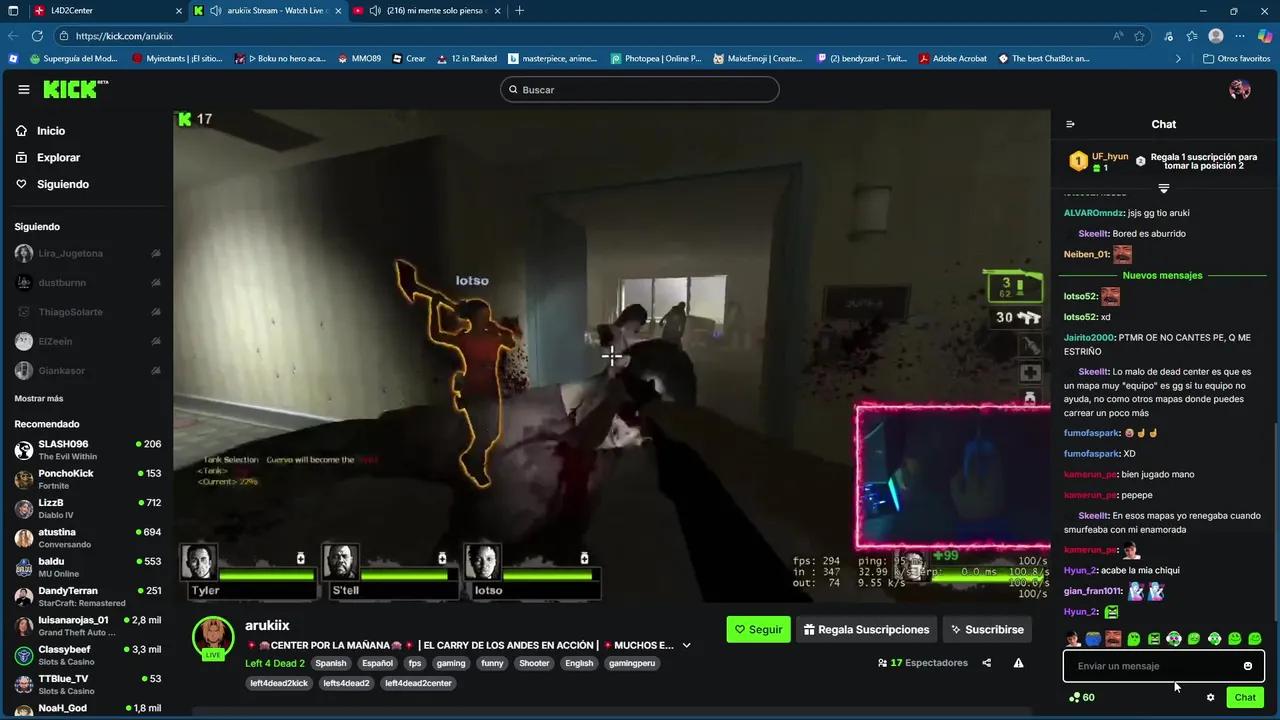Click the Suscribirse button
Screen dimensions: 1280x720
coord(986,629)
